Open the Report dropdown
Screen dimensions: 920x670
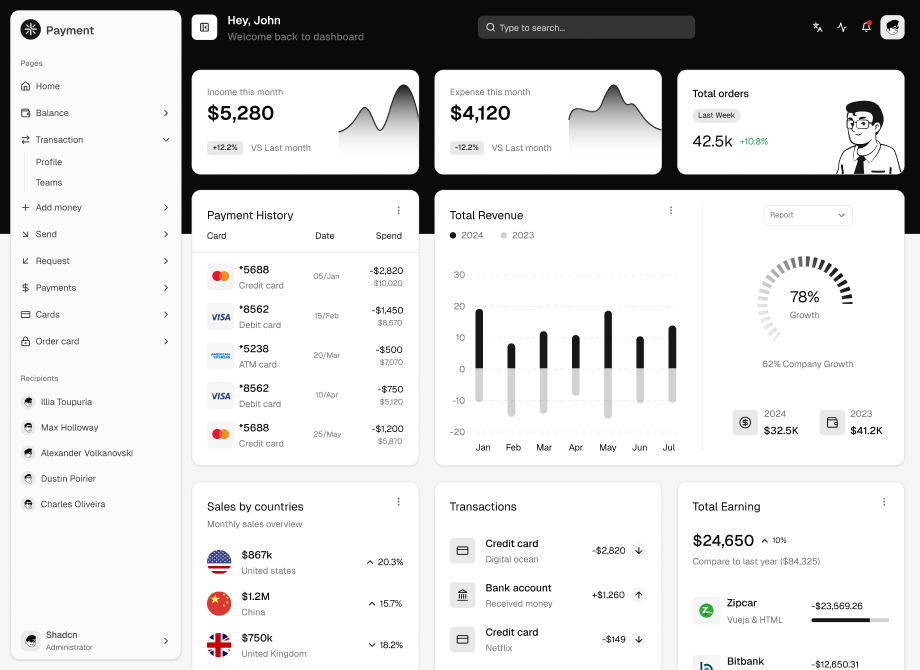(x=806, y=215)
